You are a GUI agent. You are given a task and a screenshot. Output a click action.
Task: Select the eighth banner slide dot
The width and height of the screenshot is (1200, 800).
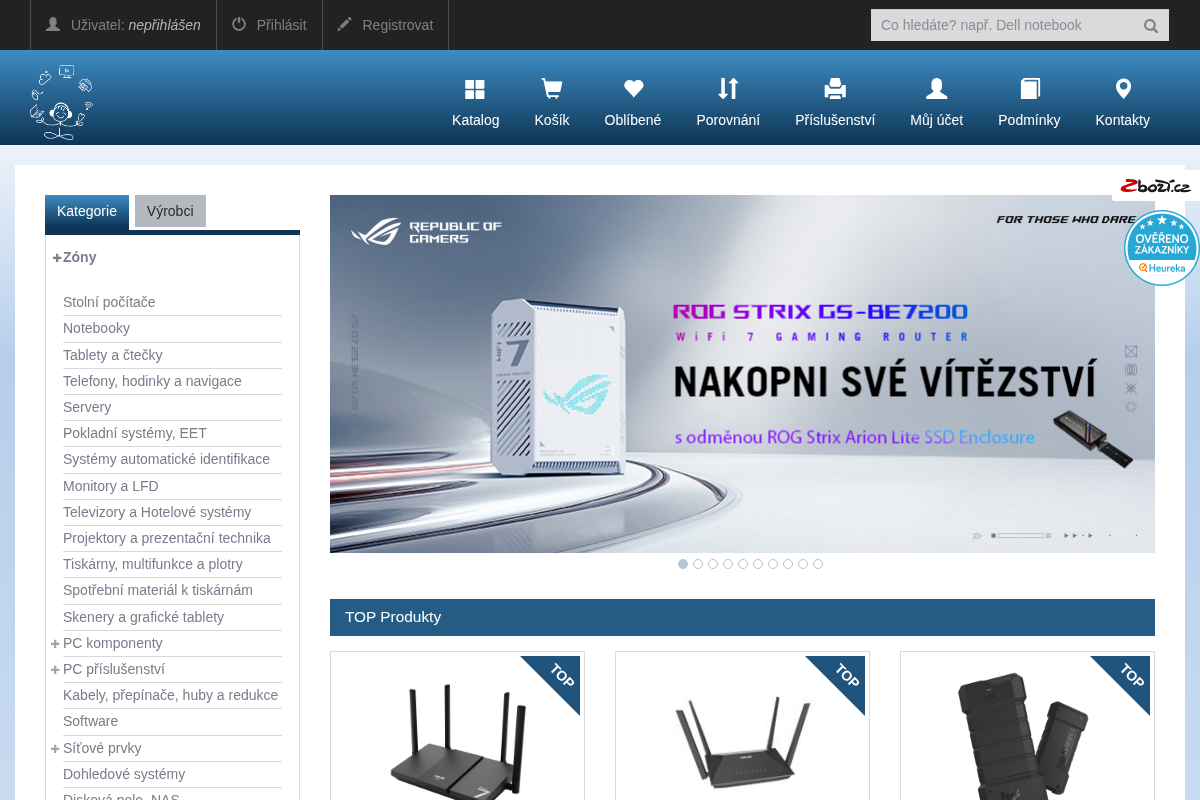(788, 564)
